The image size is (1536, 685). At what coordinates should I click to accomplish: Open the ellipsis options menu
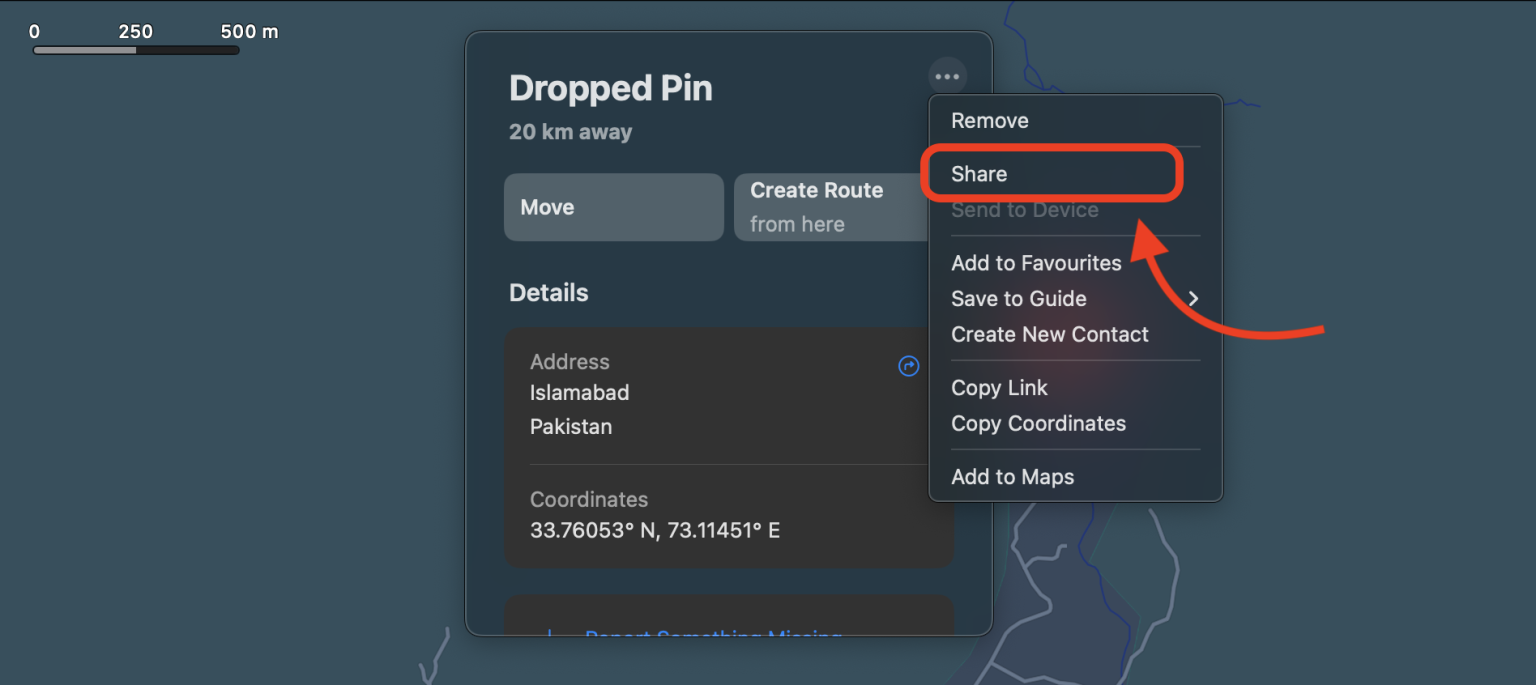point(946,75)
